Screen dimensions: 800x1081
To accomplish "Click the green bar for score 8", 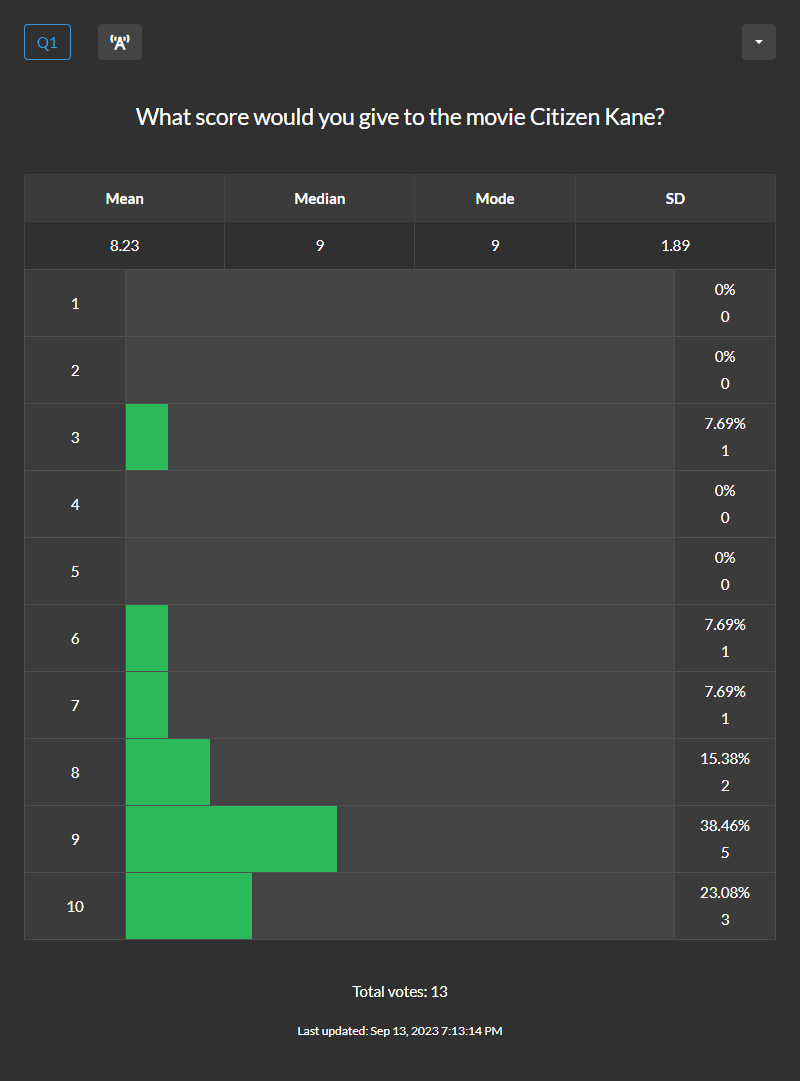I will point(167,771).
